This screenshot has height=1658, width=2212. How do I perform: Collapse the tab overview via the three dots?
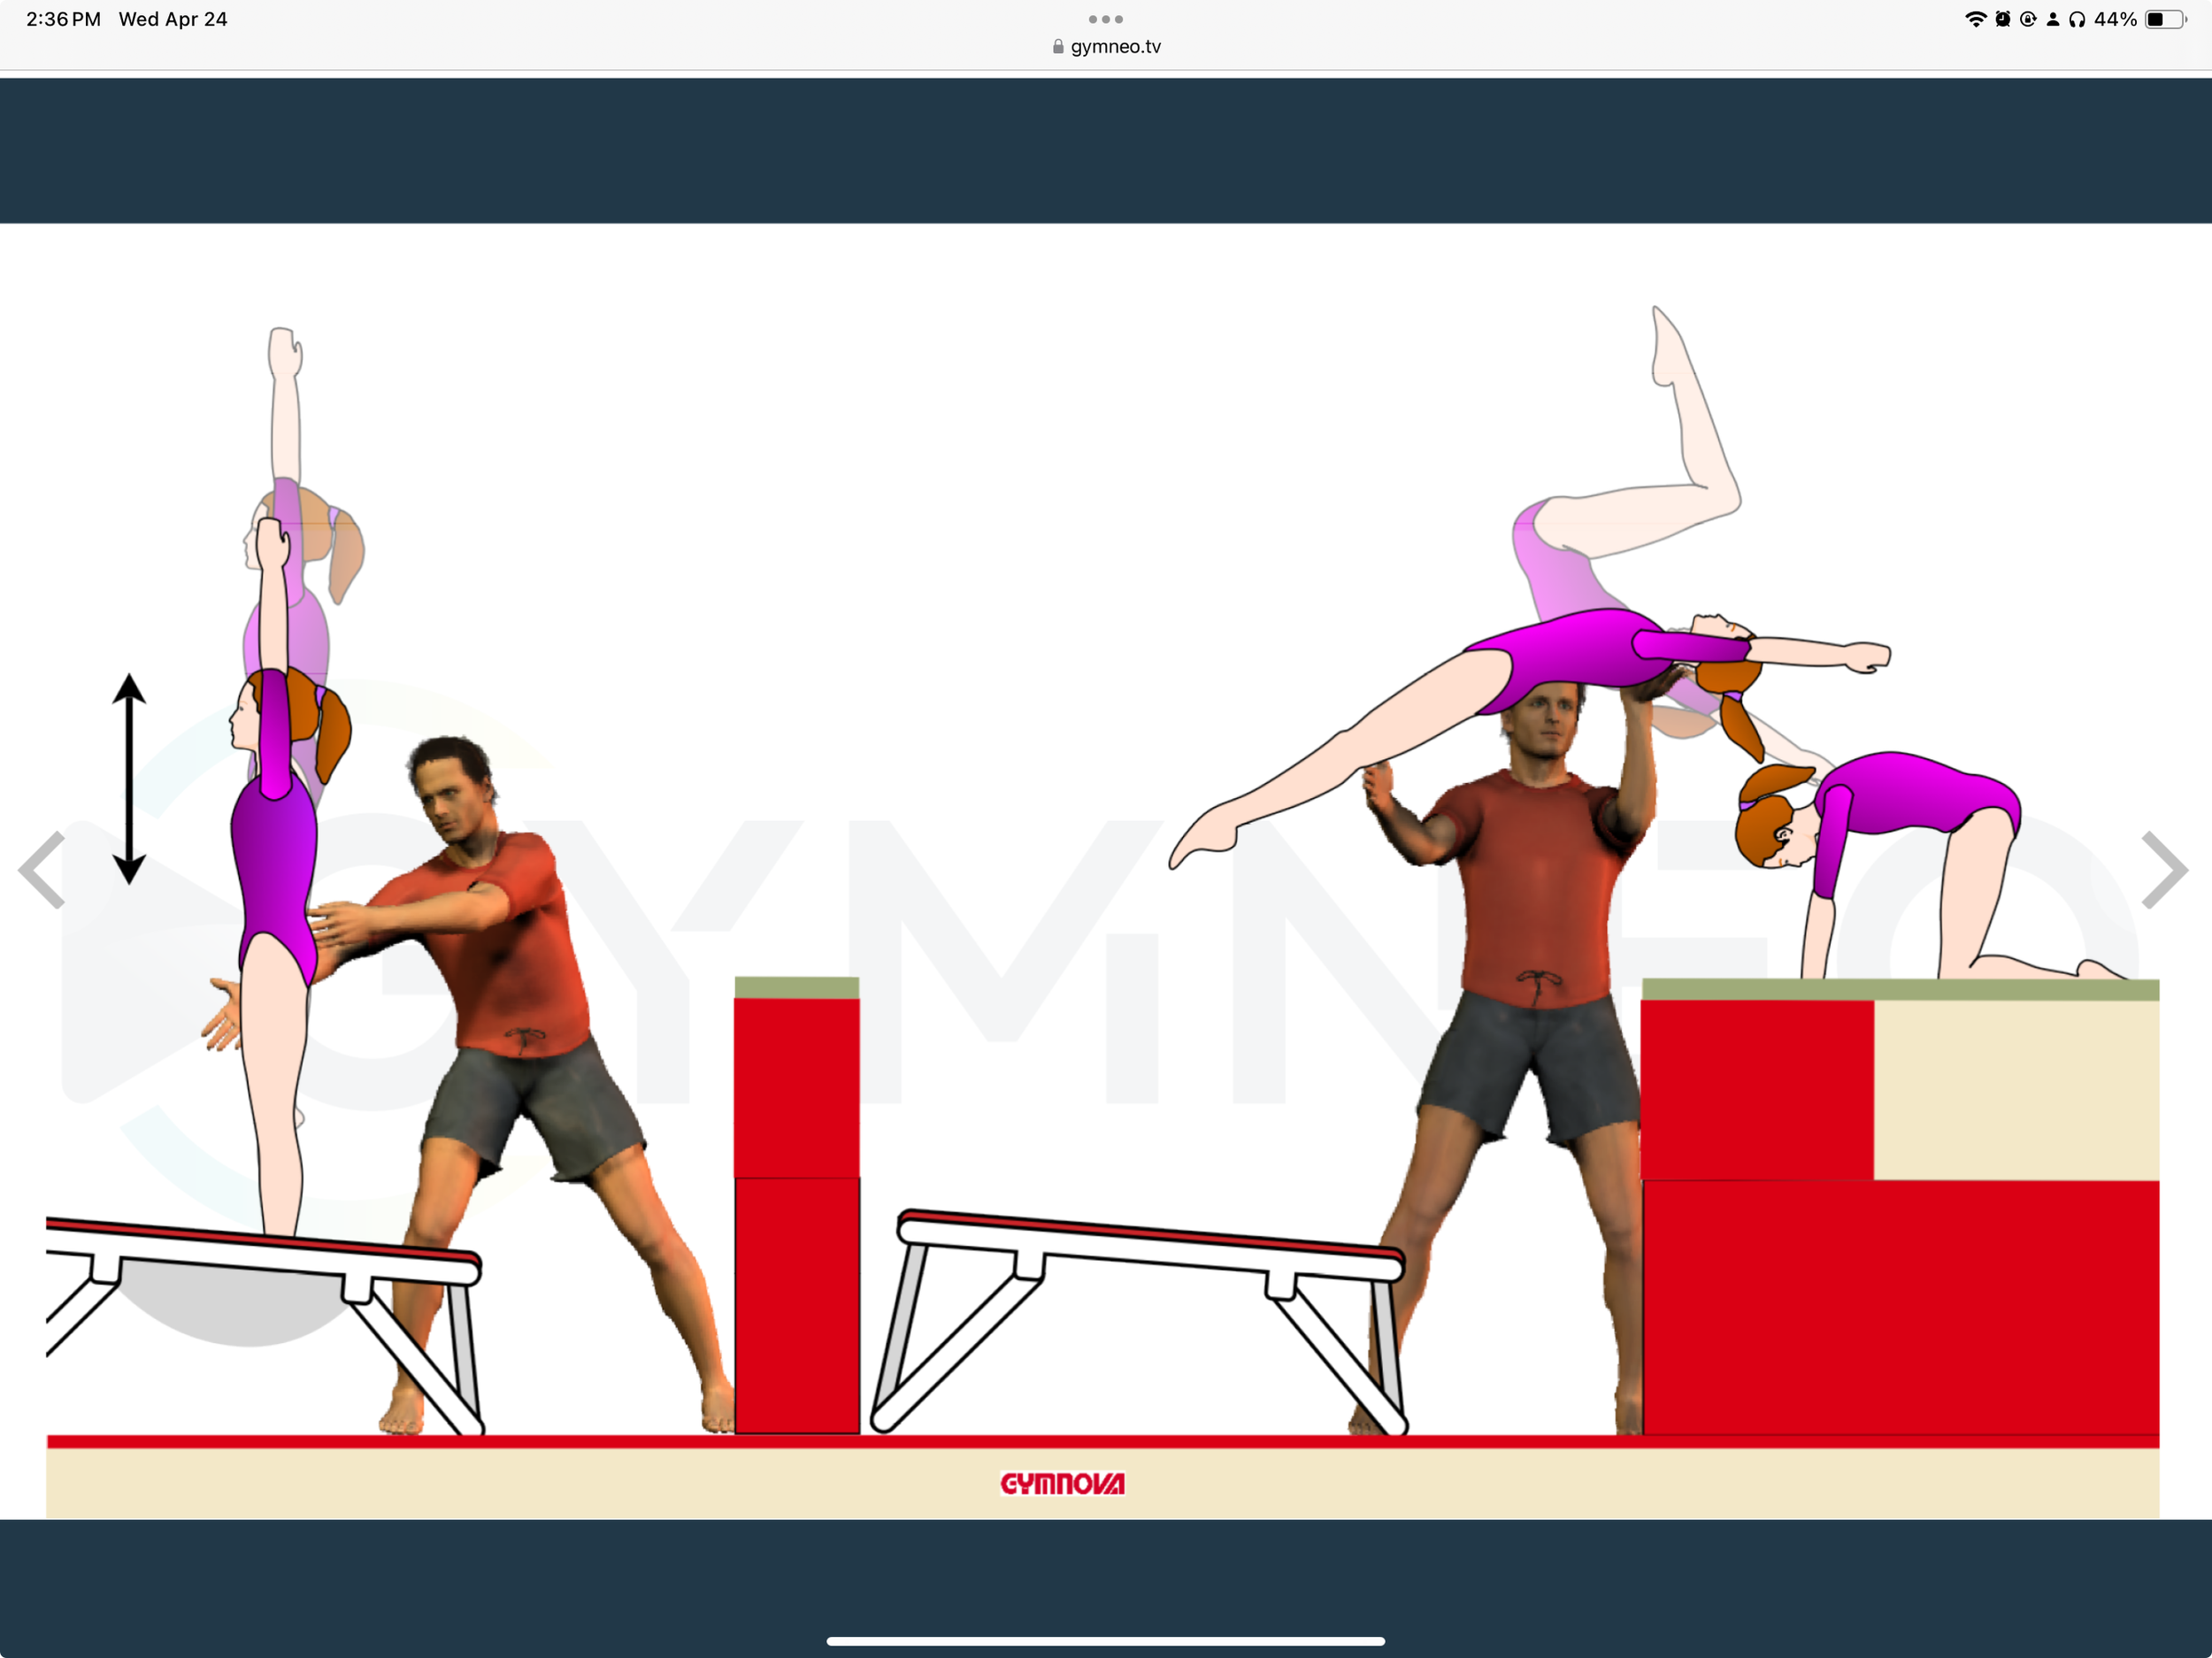pos(1105,18)
